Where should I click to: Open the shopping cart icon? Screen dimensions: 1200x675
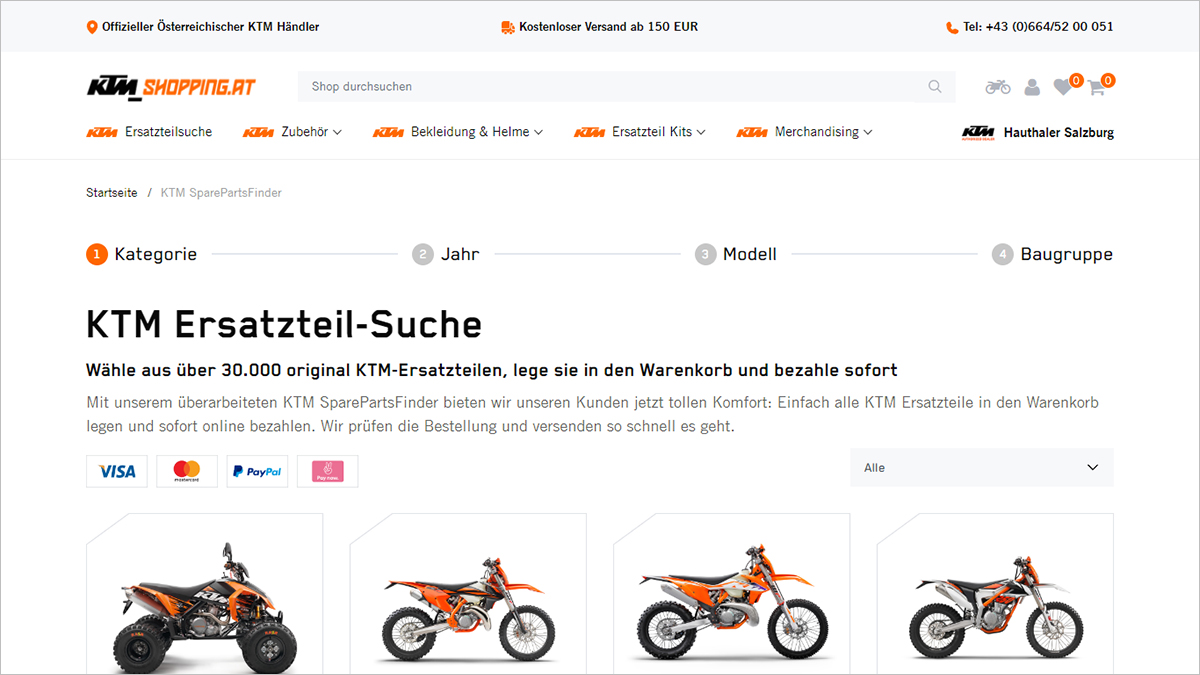click(x=1096, y=87)
